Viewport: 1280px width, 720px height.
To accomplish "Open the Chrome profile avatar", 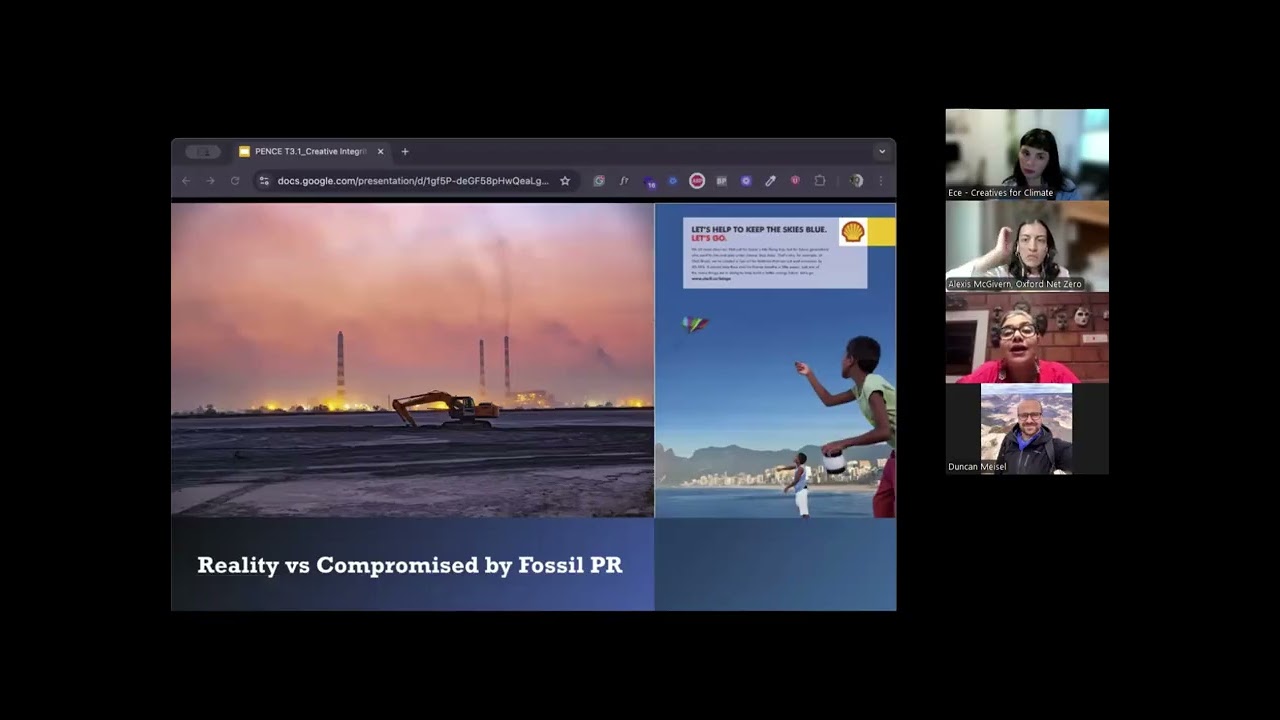I will [856, 181].
